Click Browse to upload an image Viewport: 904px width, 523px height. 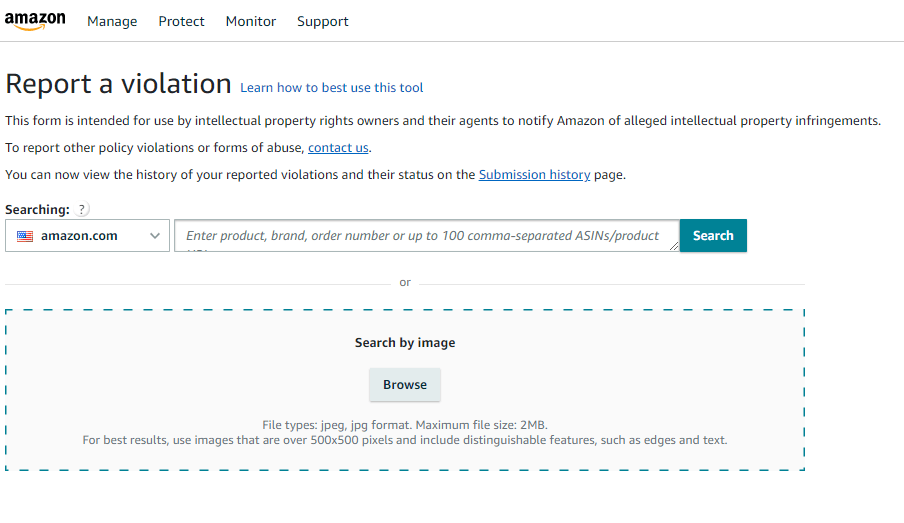[x=405, y=385]
